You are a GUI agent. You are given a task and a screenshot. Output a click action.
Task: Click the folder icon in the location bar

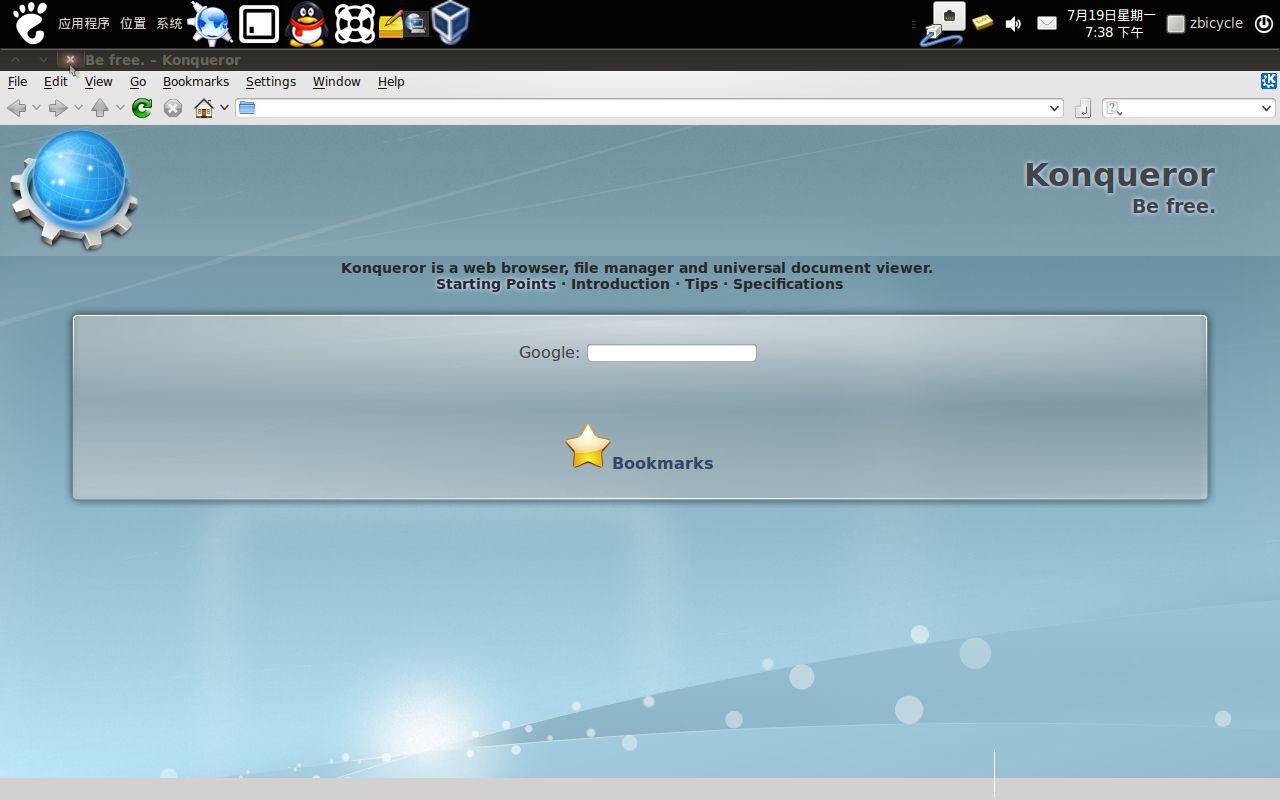click(246, 107)
